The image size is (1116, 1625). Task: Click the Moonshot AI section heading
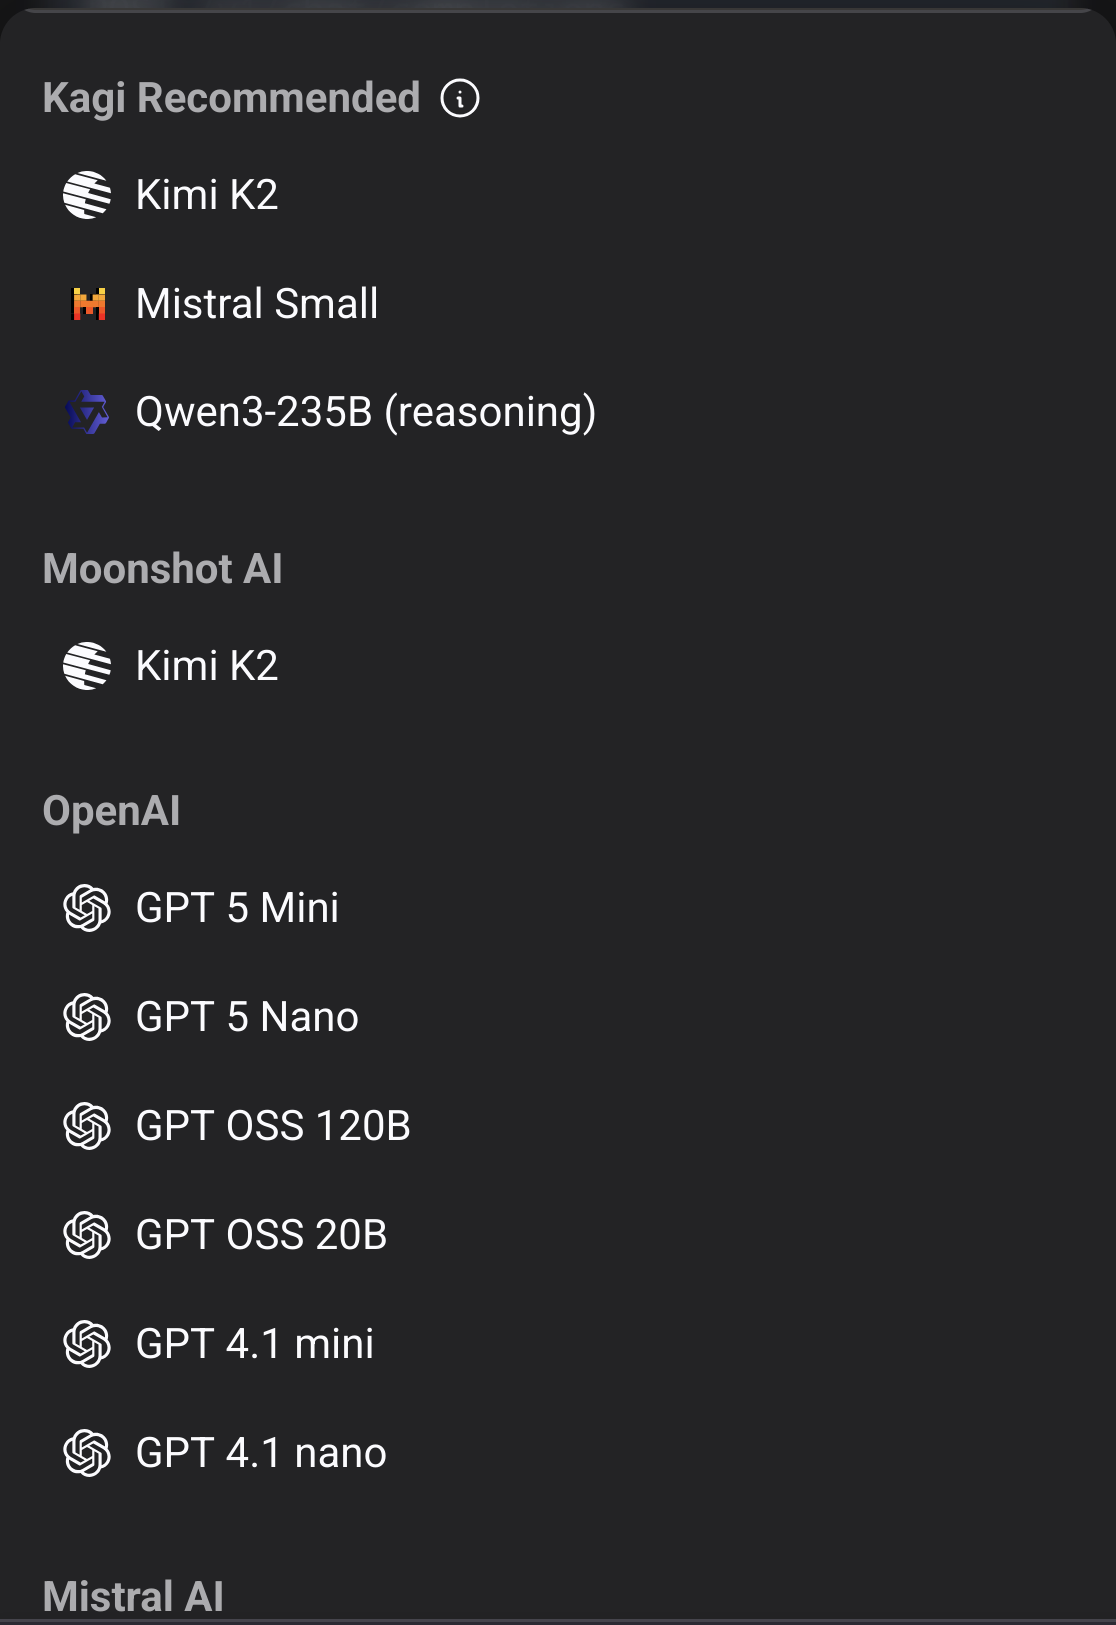pyautogui.click(x=162, y=569)
